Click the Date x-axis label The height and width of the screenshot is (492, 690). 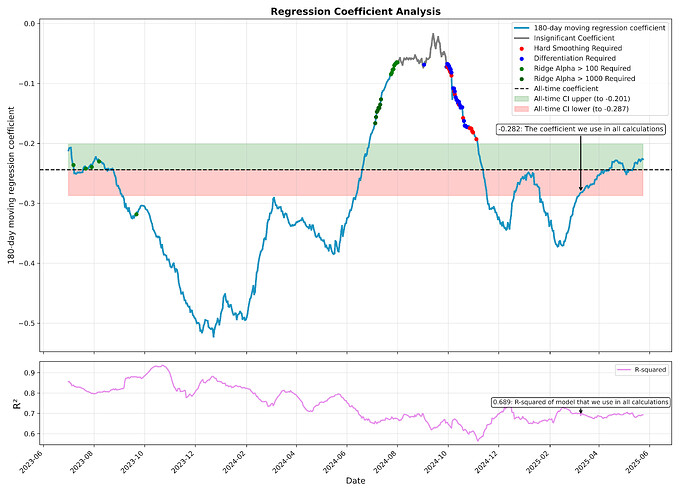[x=355, y=481]
